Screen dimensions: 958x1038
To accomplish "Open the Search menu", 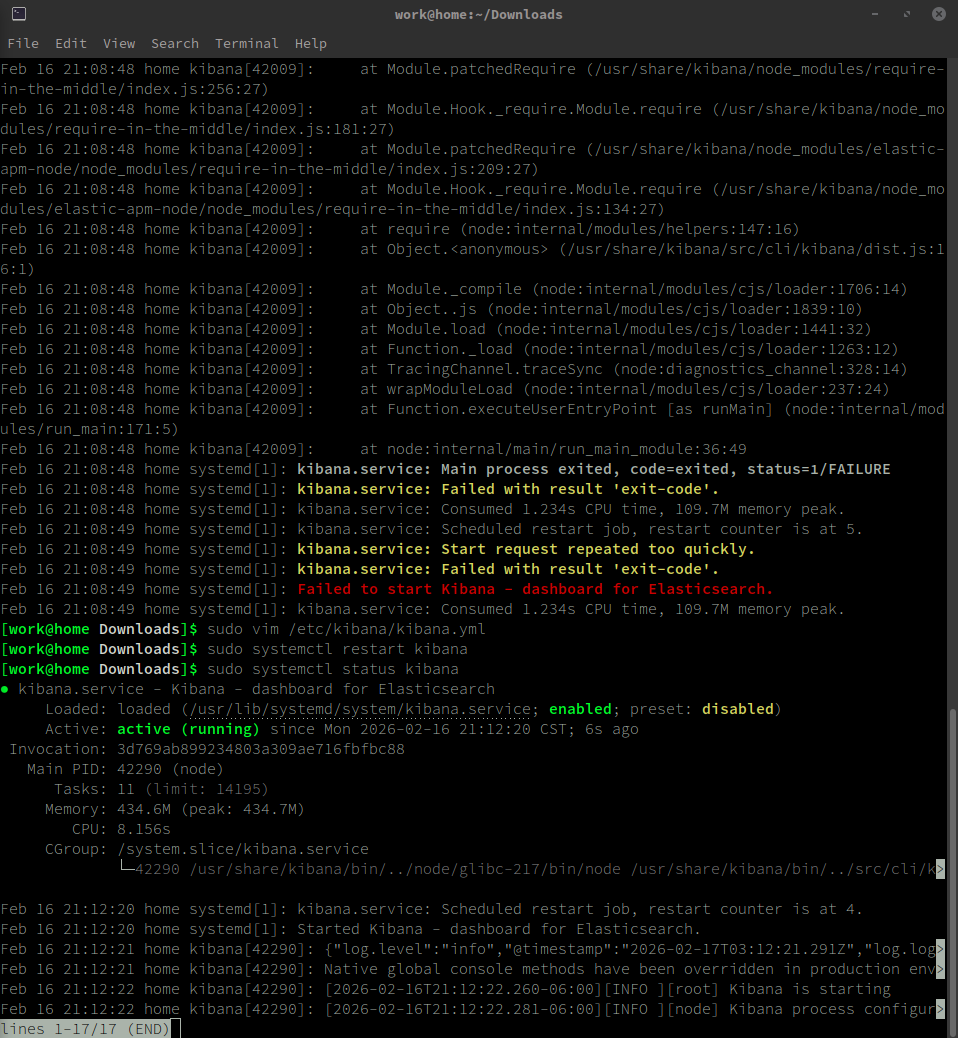I will pyautogui.click(x=175, y=44).
